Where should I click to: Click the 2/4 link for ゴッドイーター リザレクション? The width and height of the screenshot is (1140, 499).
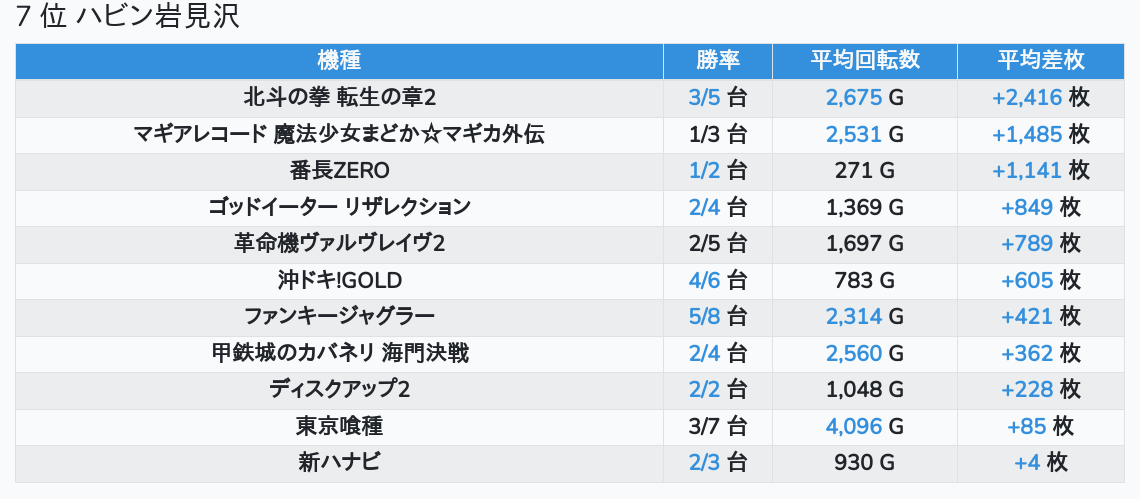coord(705,207)
